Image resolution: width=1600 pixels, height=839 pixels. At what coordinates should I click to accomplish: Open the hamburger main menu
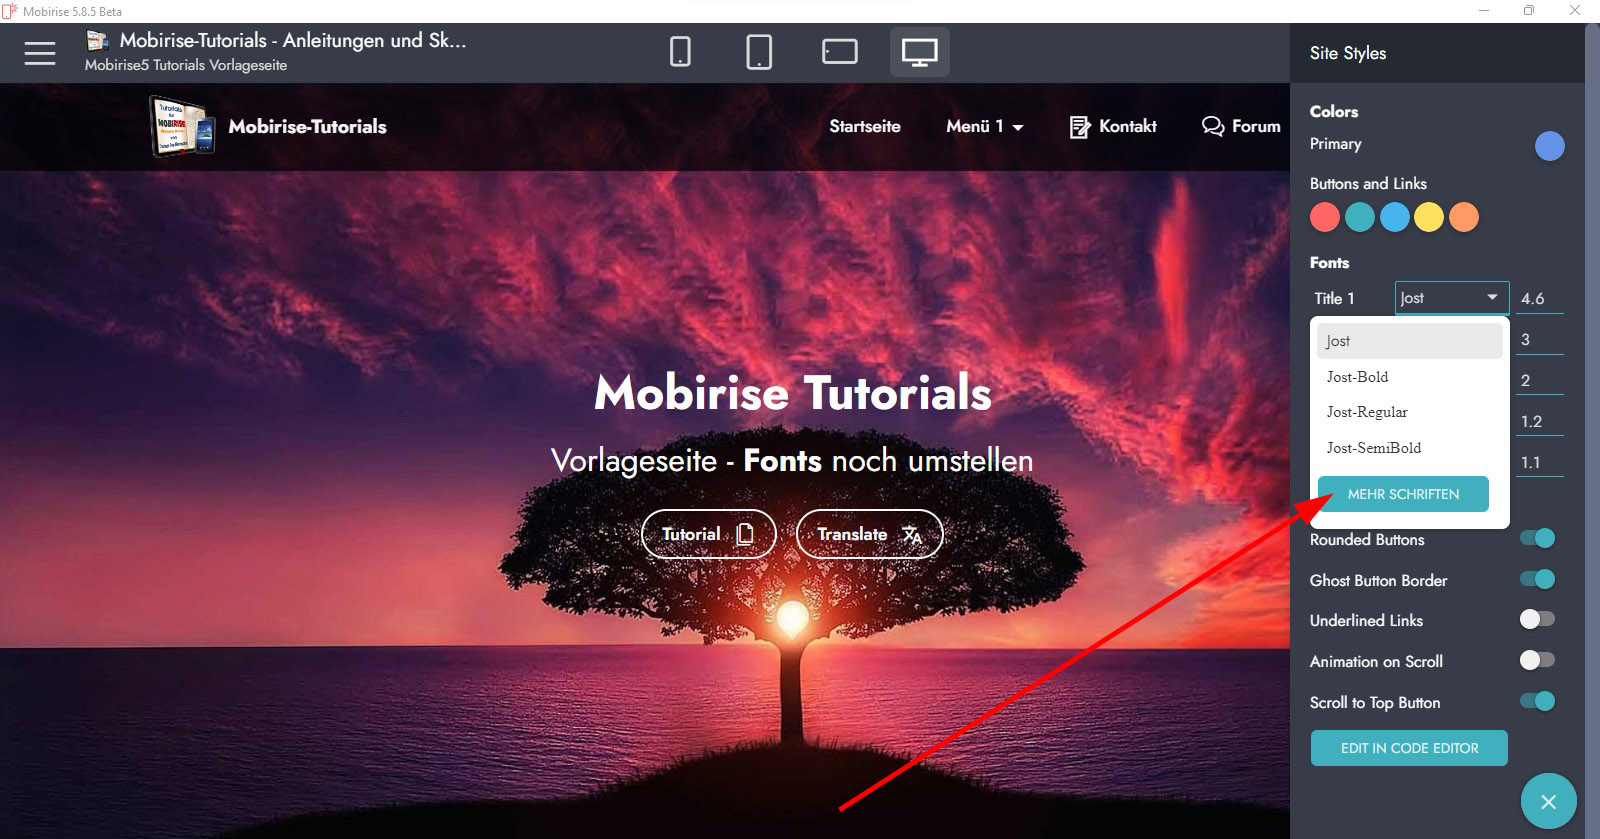click(40, 53)
